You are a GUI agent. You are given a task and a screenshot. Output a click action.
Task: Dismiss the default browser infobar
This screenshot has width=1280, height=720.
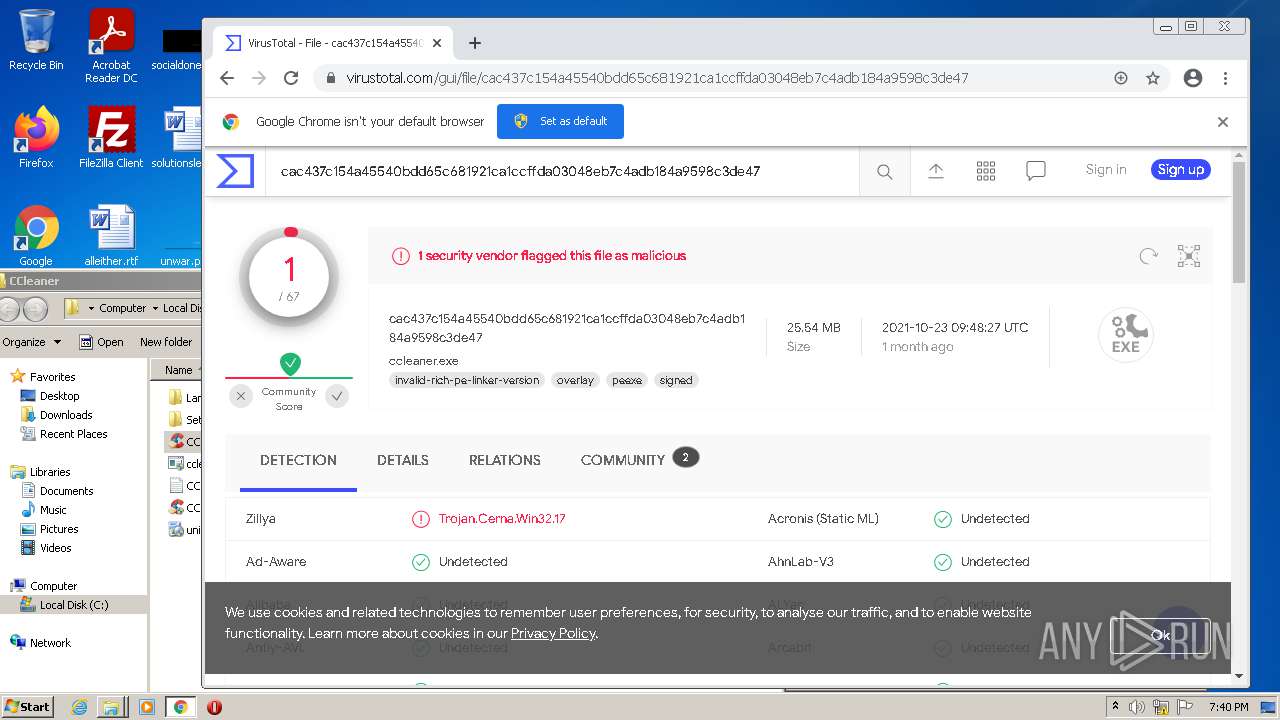coord(1222,122)
